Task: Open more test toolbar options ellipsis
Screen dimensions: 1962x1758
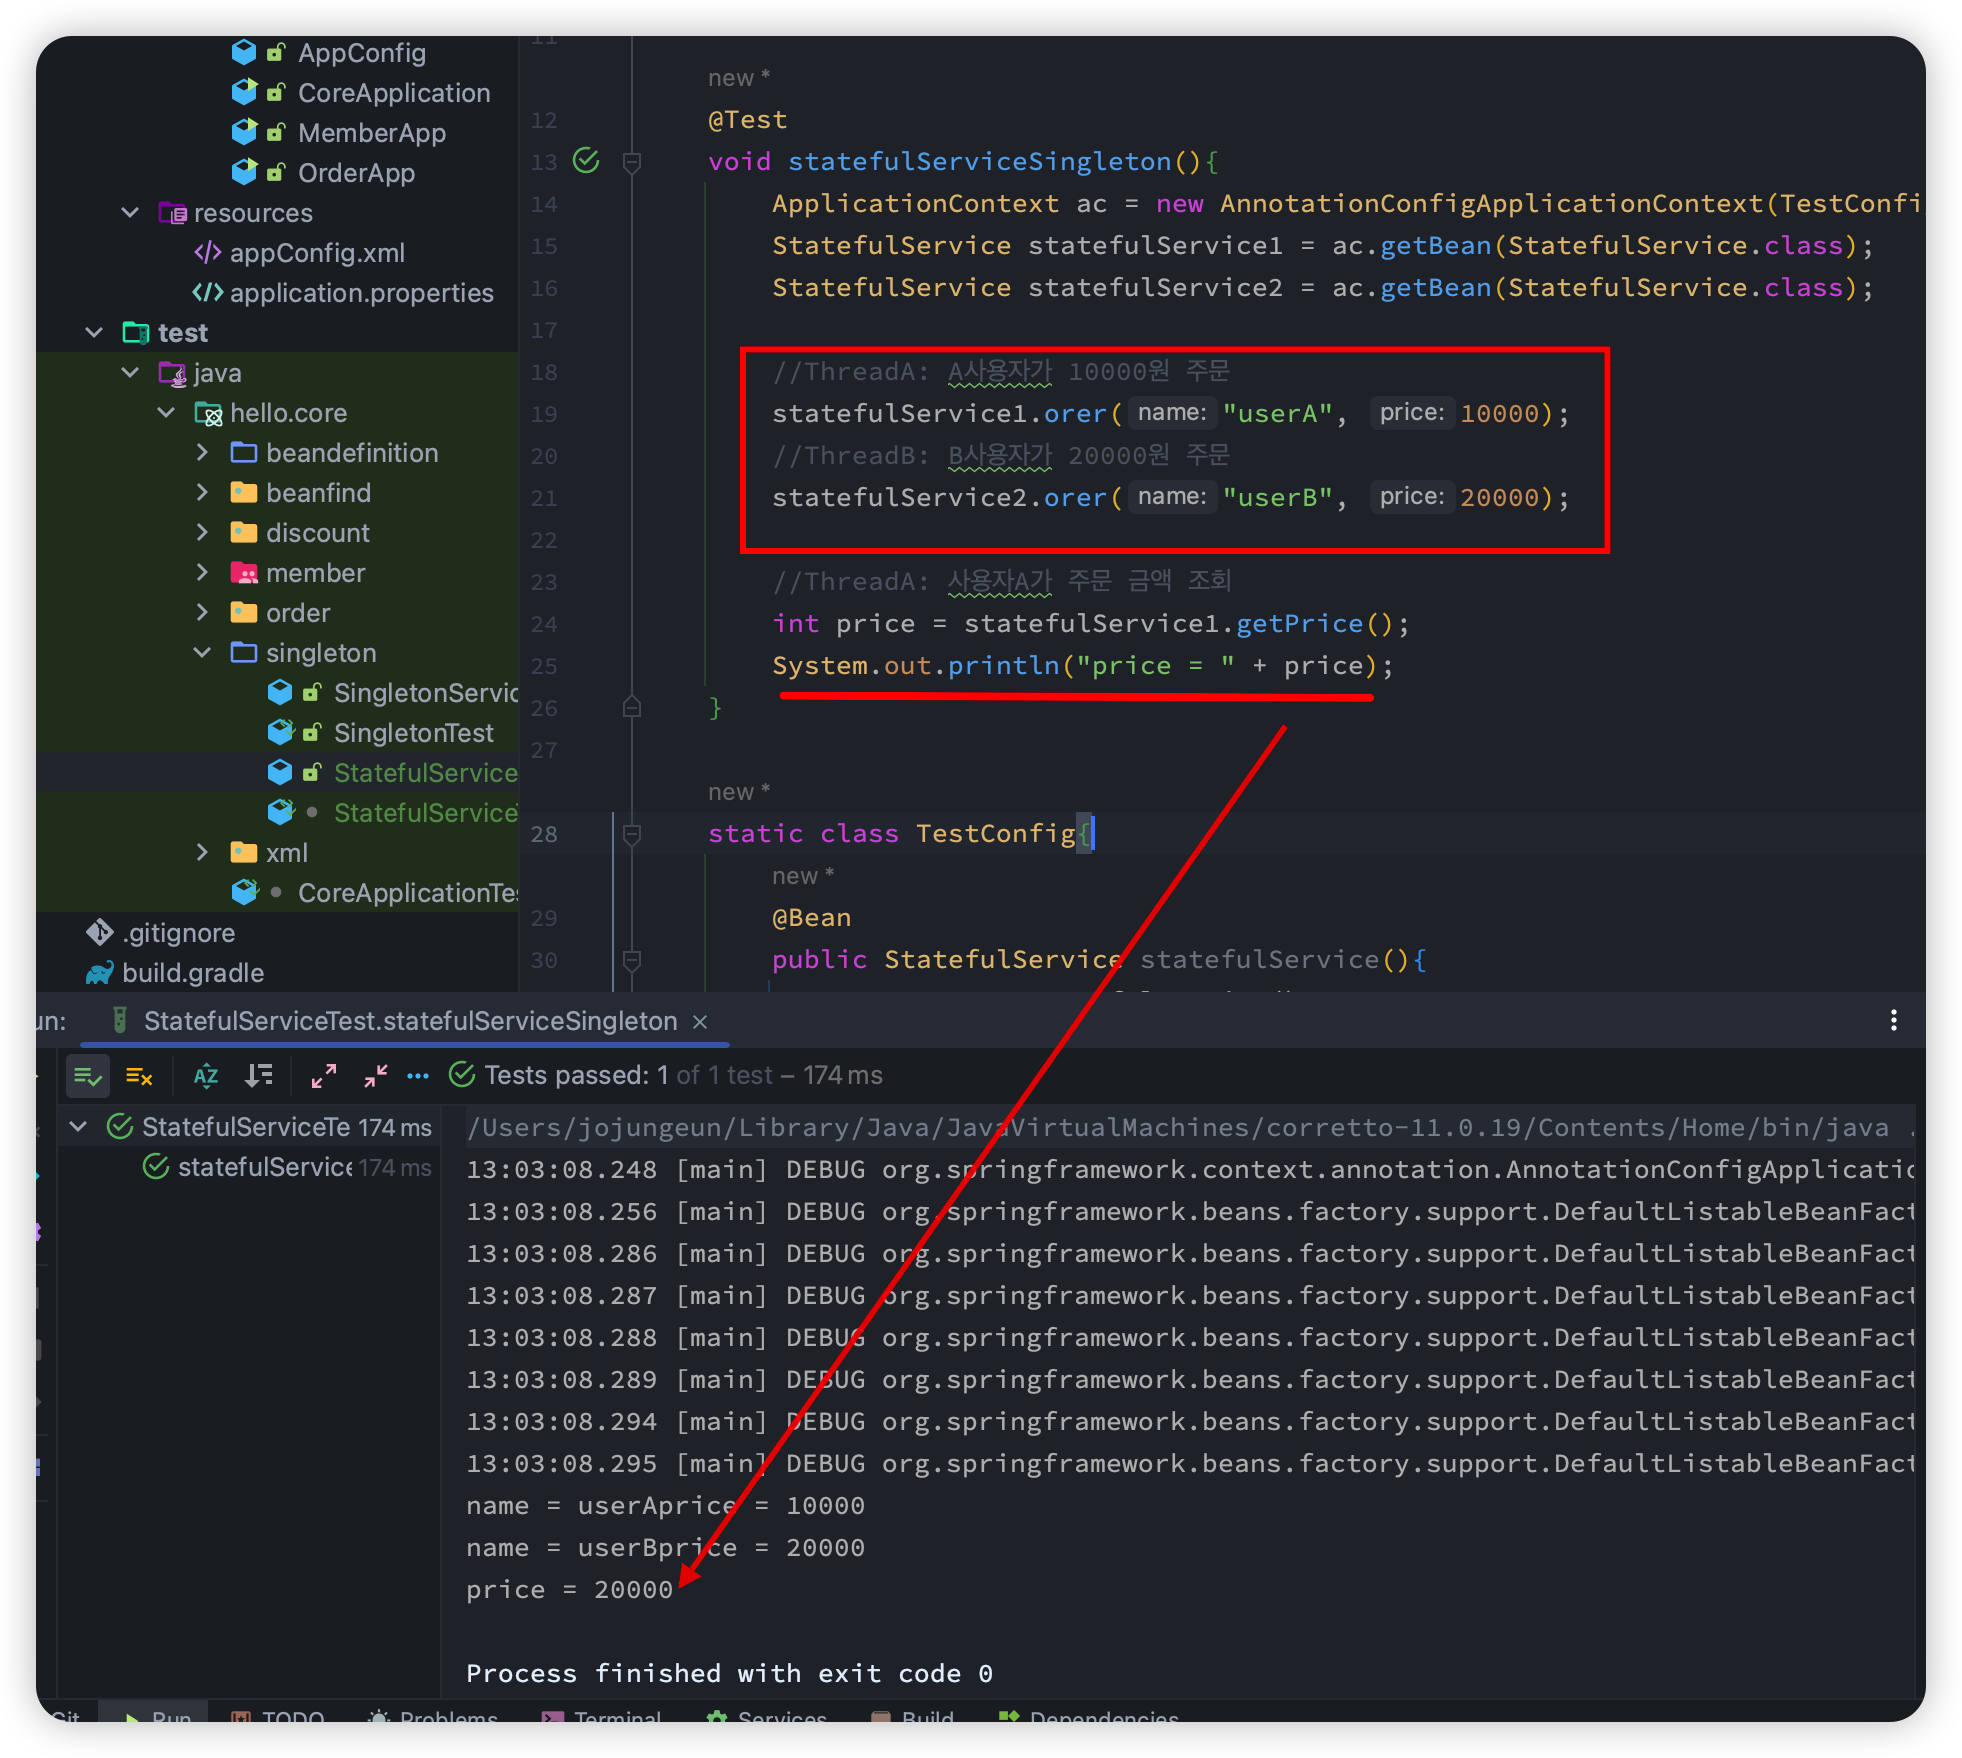Action: point(418,1076)
